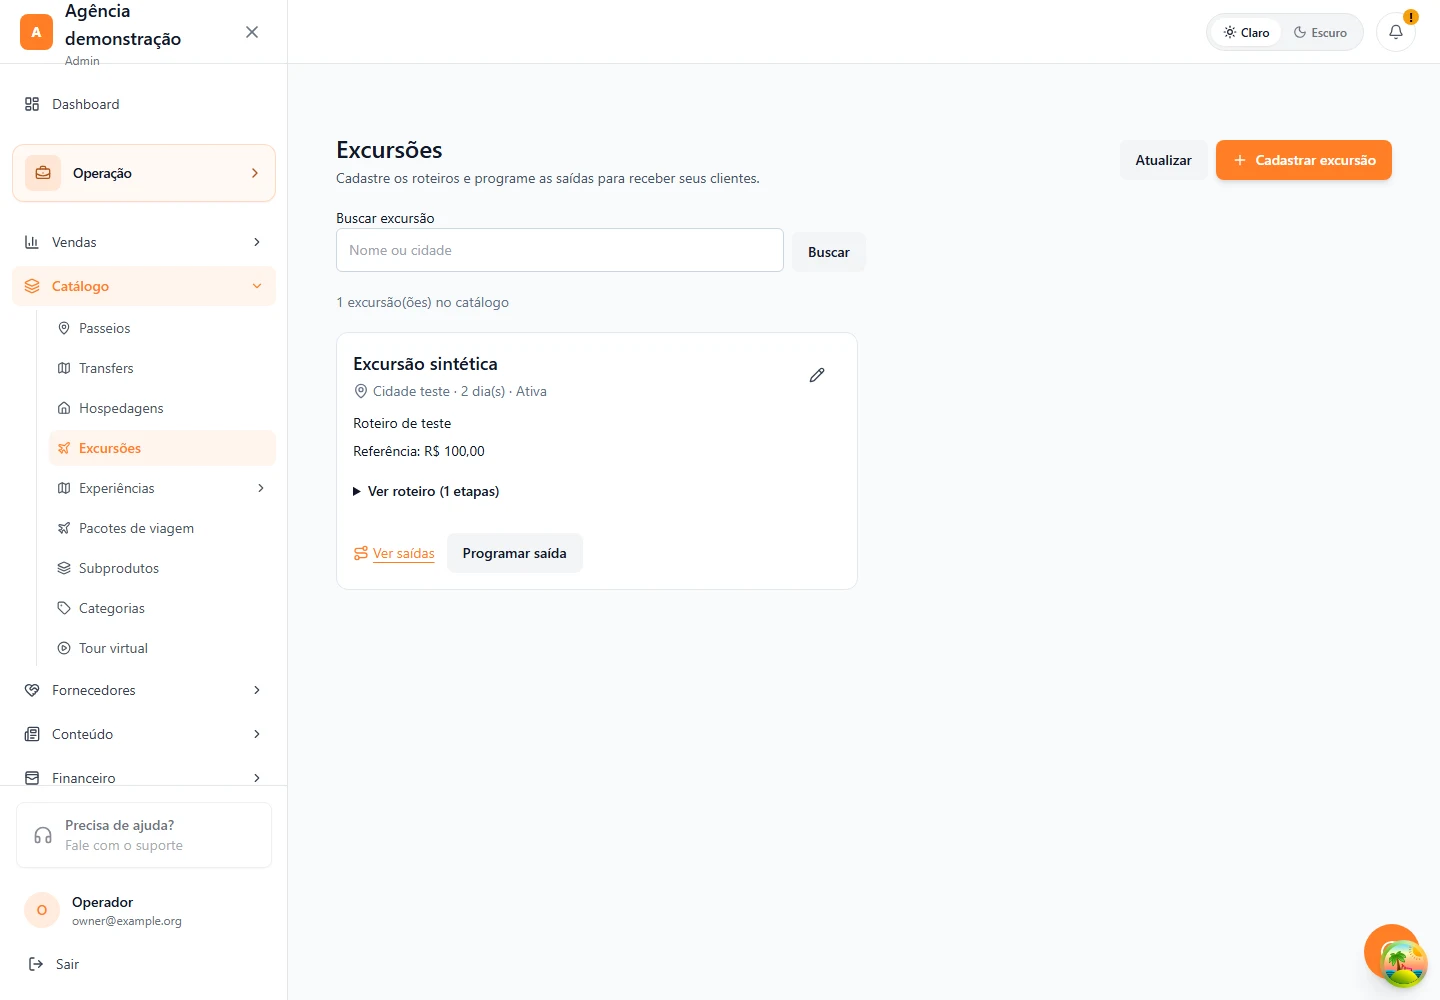Click the Sair logout icon
Image resolution: width=1440 pixels, height=1000 pixels.
click(x=36, y=964)
